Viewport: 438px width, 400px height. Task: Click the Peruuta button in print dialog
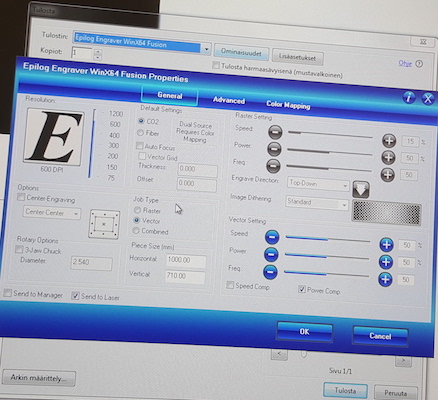pos(395,393)
